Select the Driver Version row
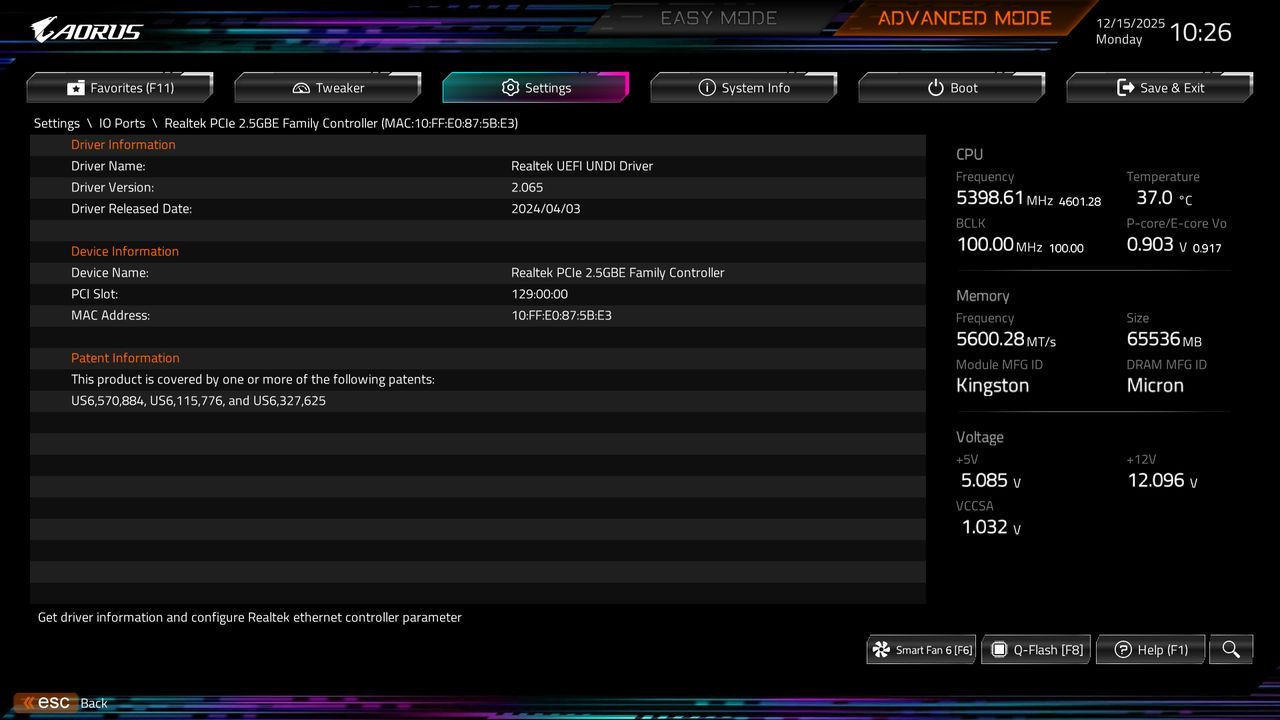This screenshot has width=1280, height=720. pos(478,187)
